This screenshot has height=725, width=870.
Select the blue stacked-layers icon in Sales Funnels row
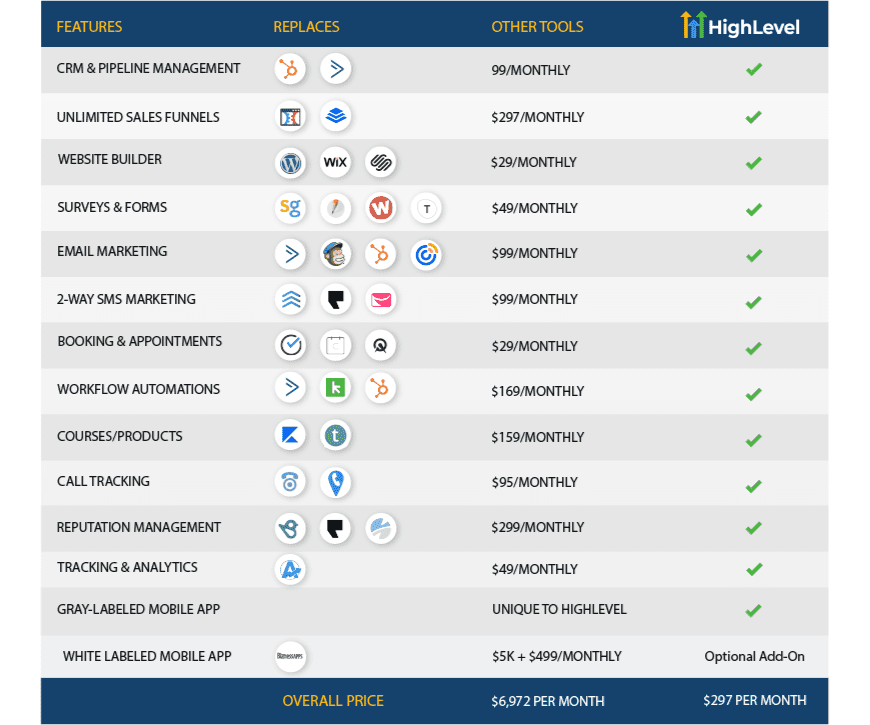coord(336,116)
